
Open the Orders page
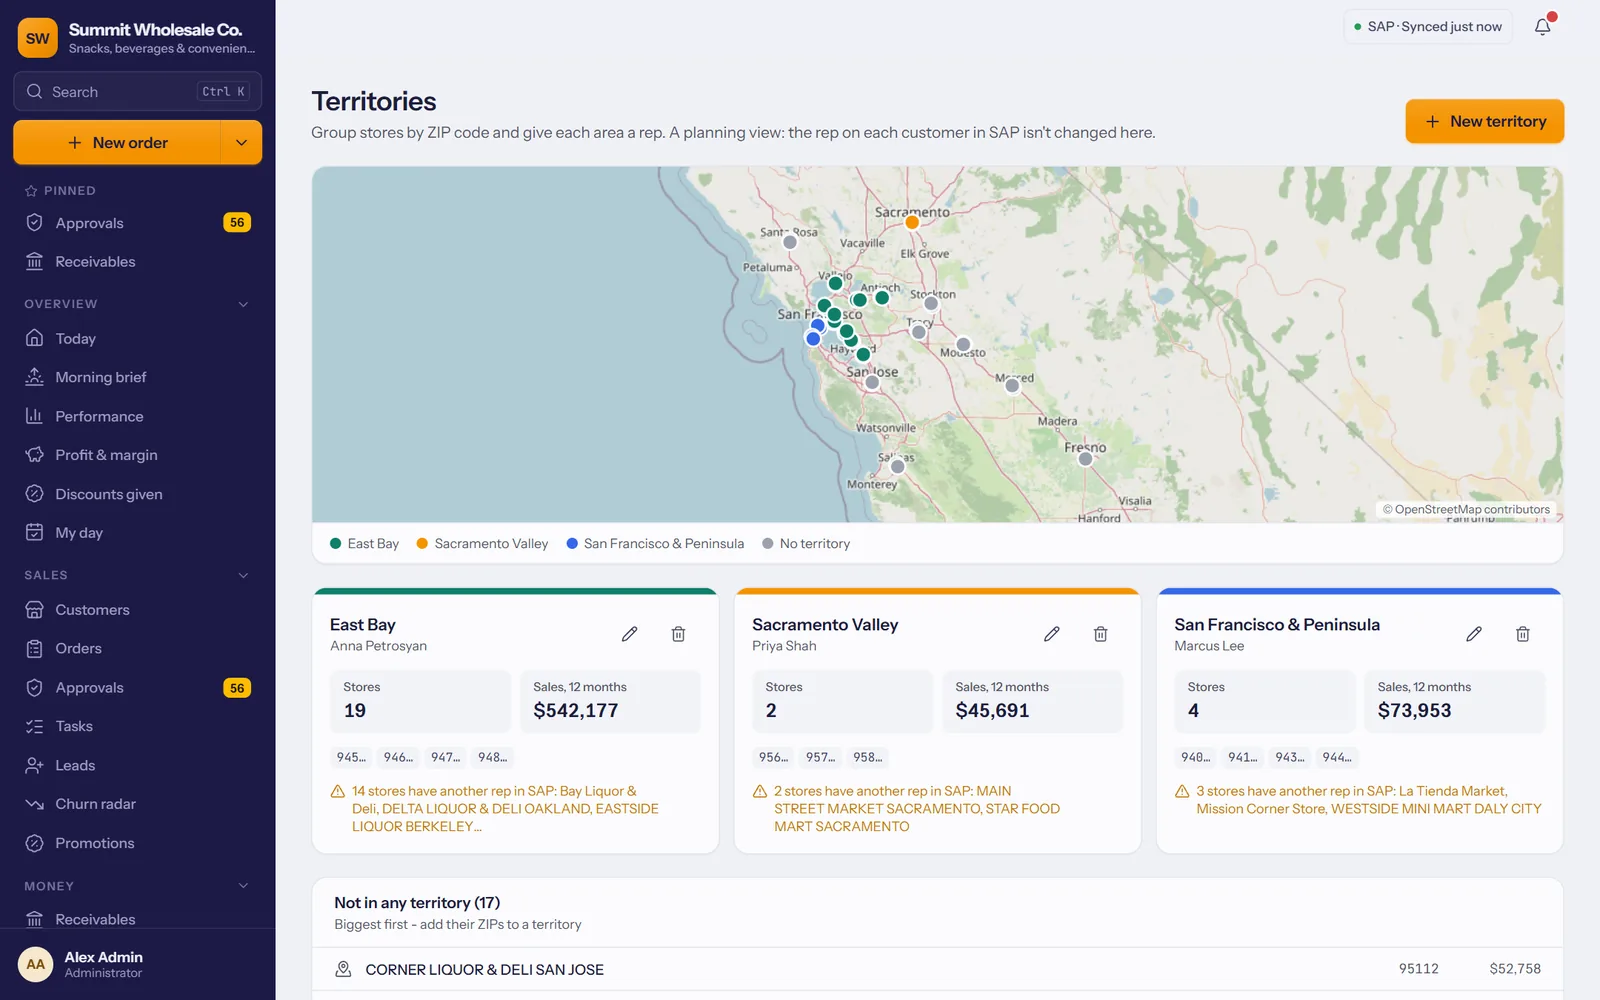pyautogui.click(x=138, y=648)
